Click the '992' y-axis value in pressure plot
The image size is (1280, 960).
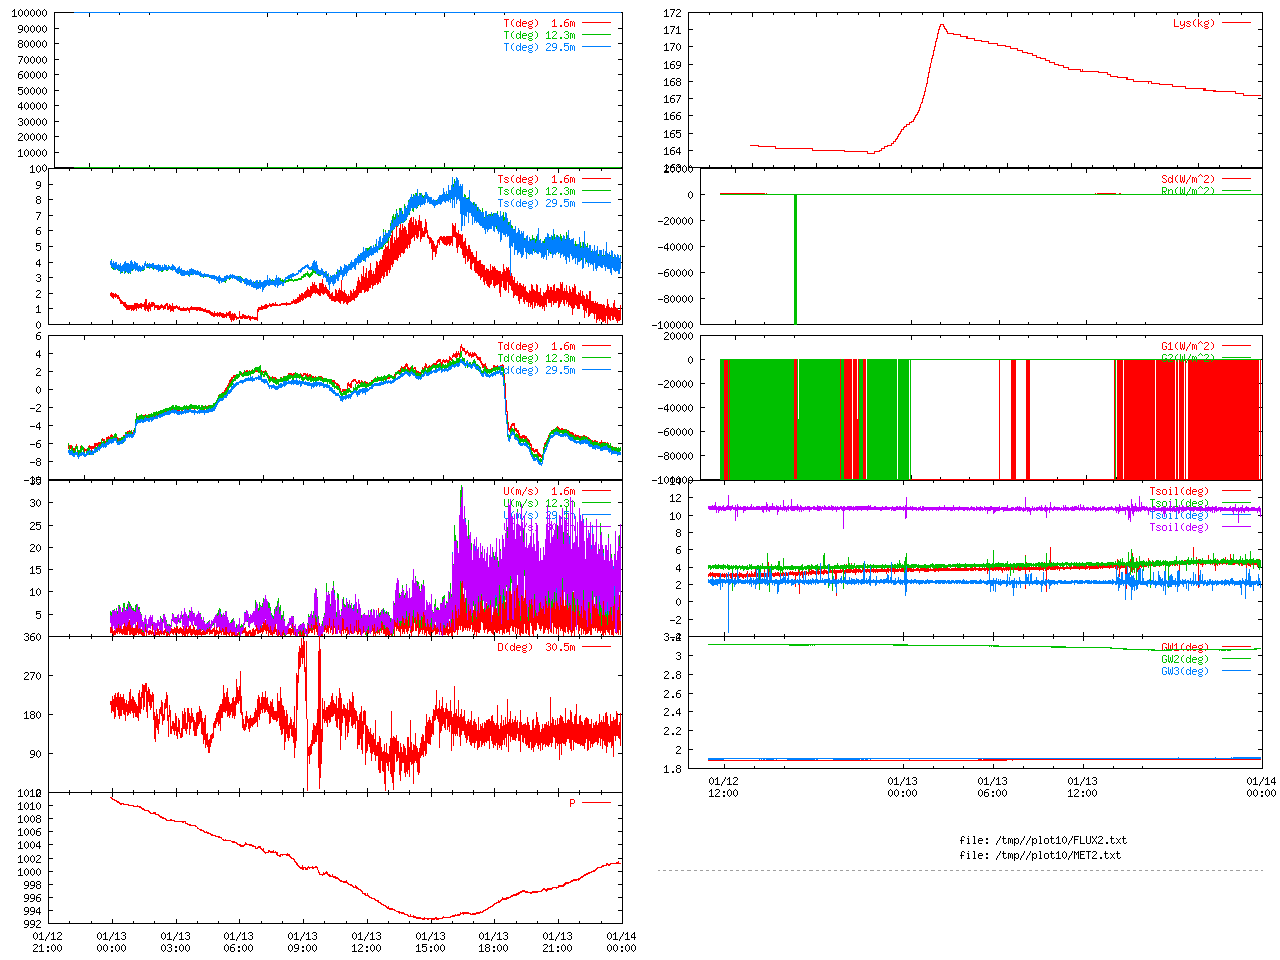[33, 924]
